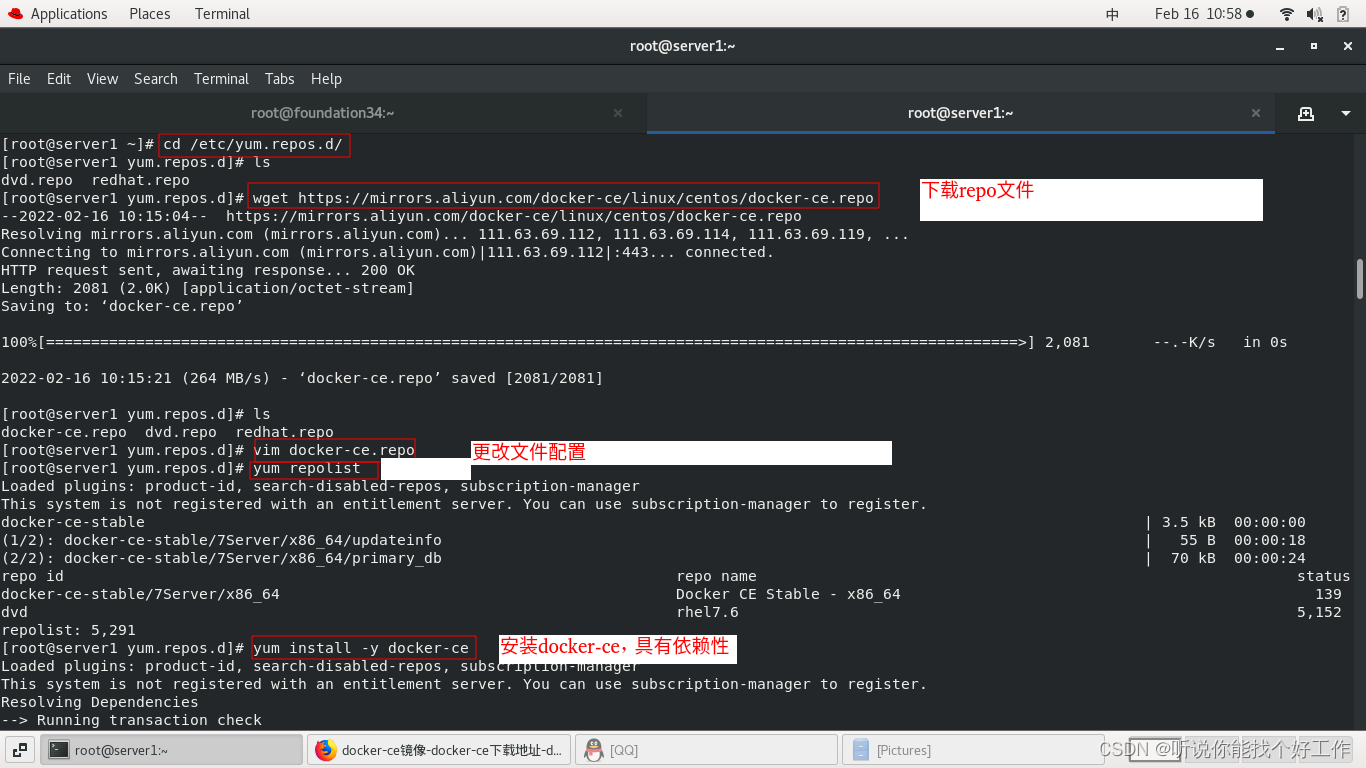Click the new terminal tab icon
1366x768 pixels.
tap(1306, 113)
